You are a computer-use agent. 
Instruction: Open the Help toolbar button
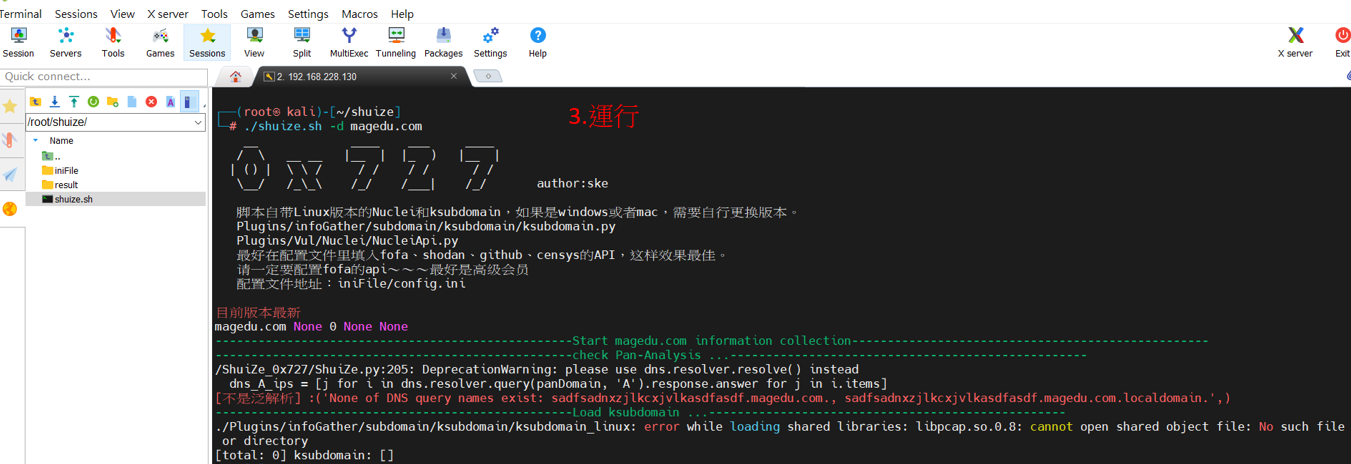point(537,42)
